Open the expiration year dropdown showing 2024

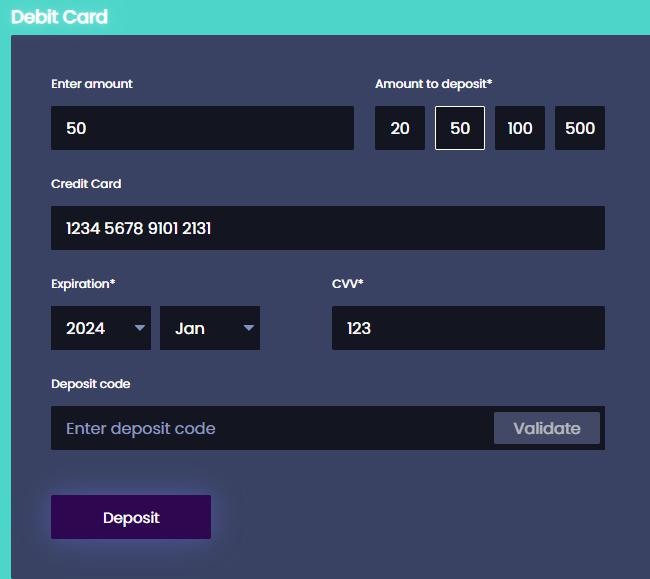(101, 328)
